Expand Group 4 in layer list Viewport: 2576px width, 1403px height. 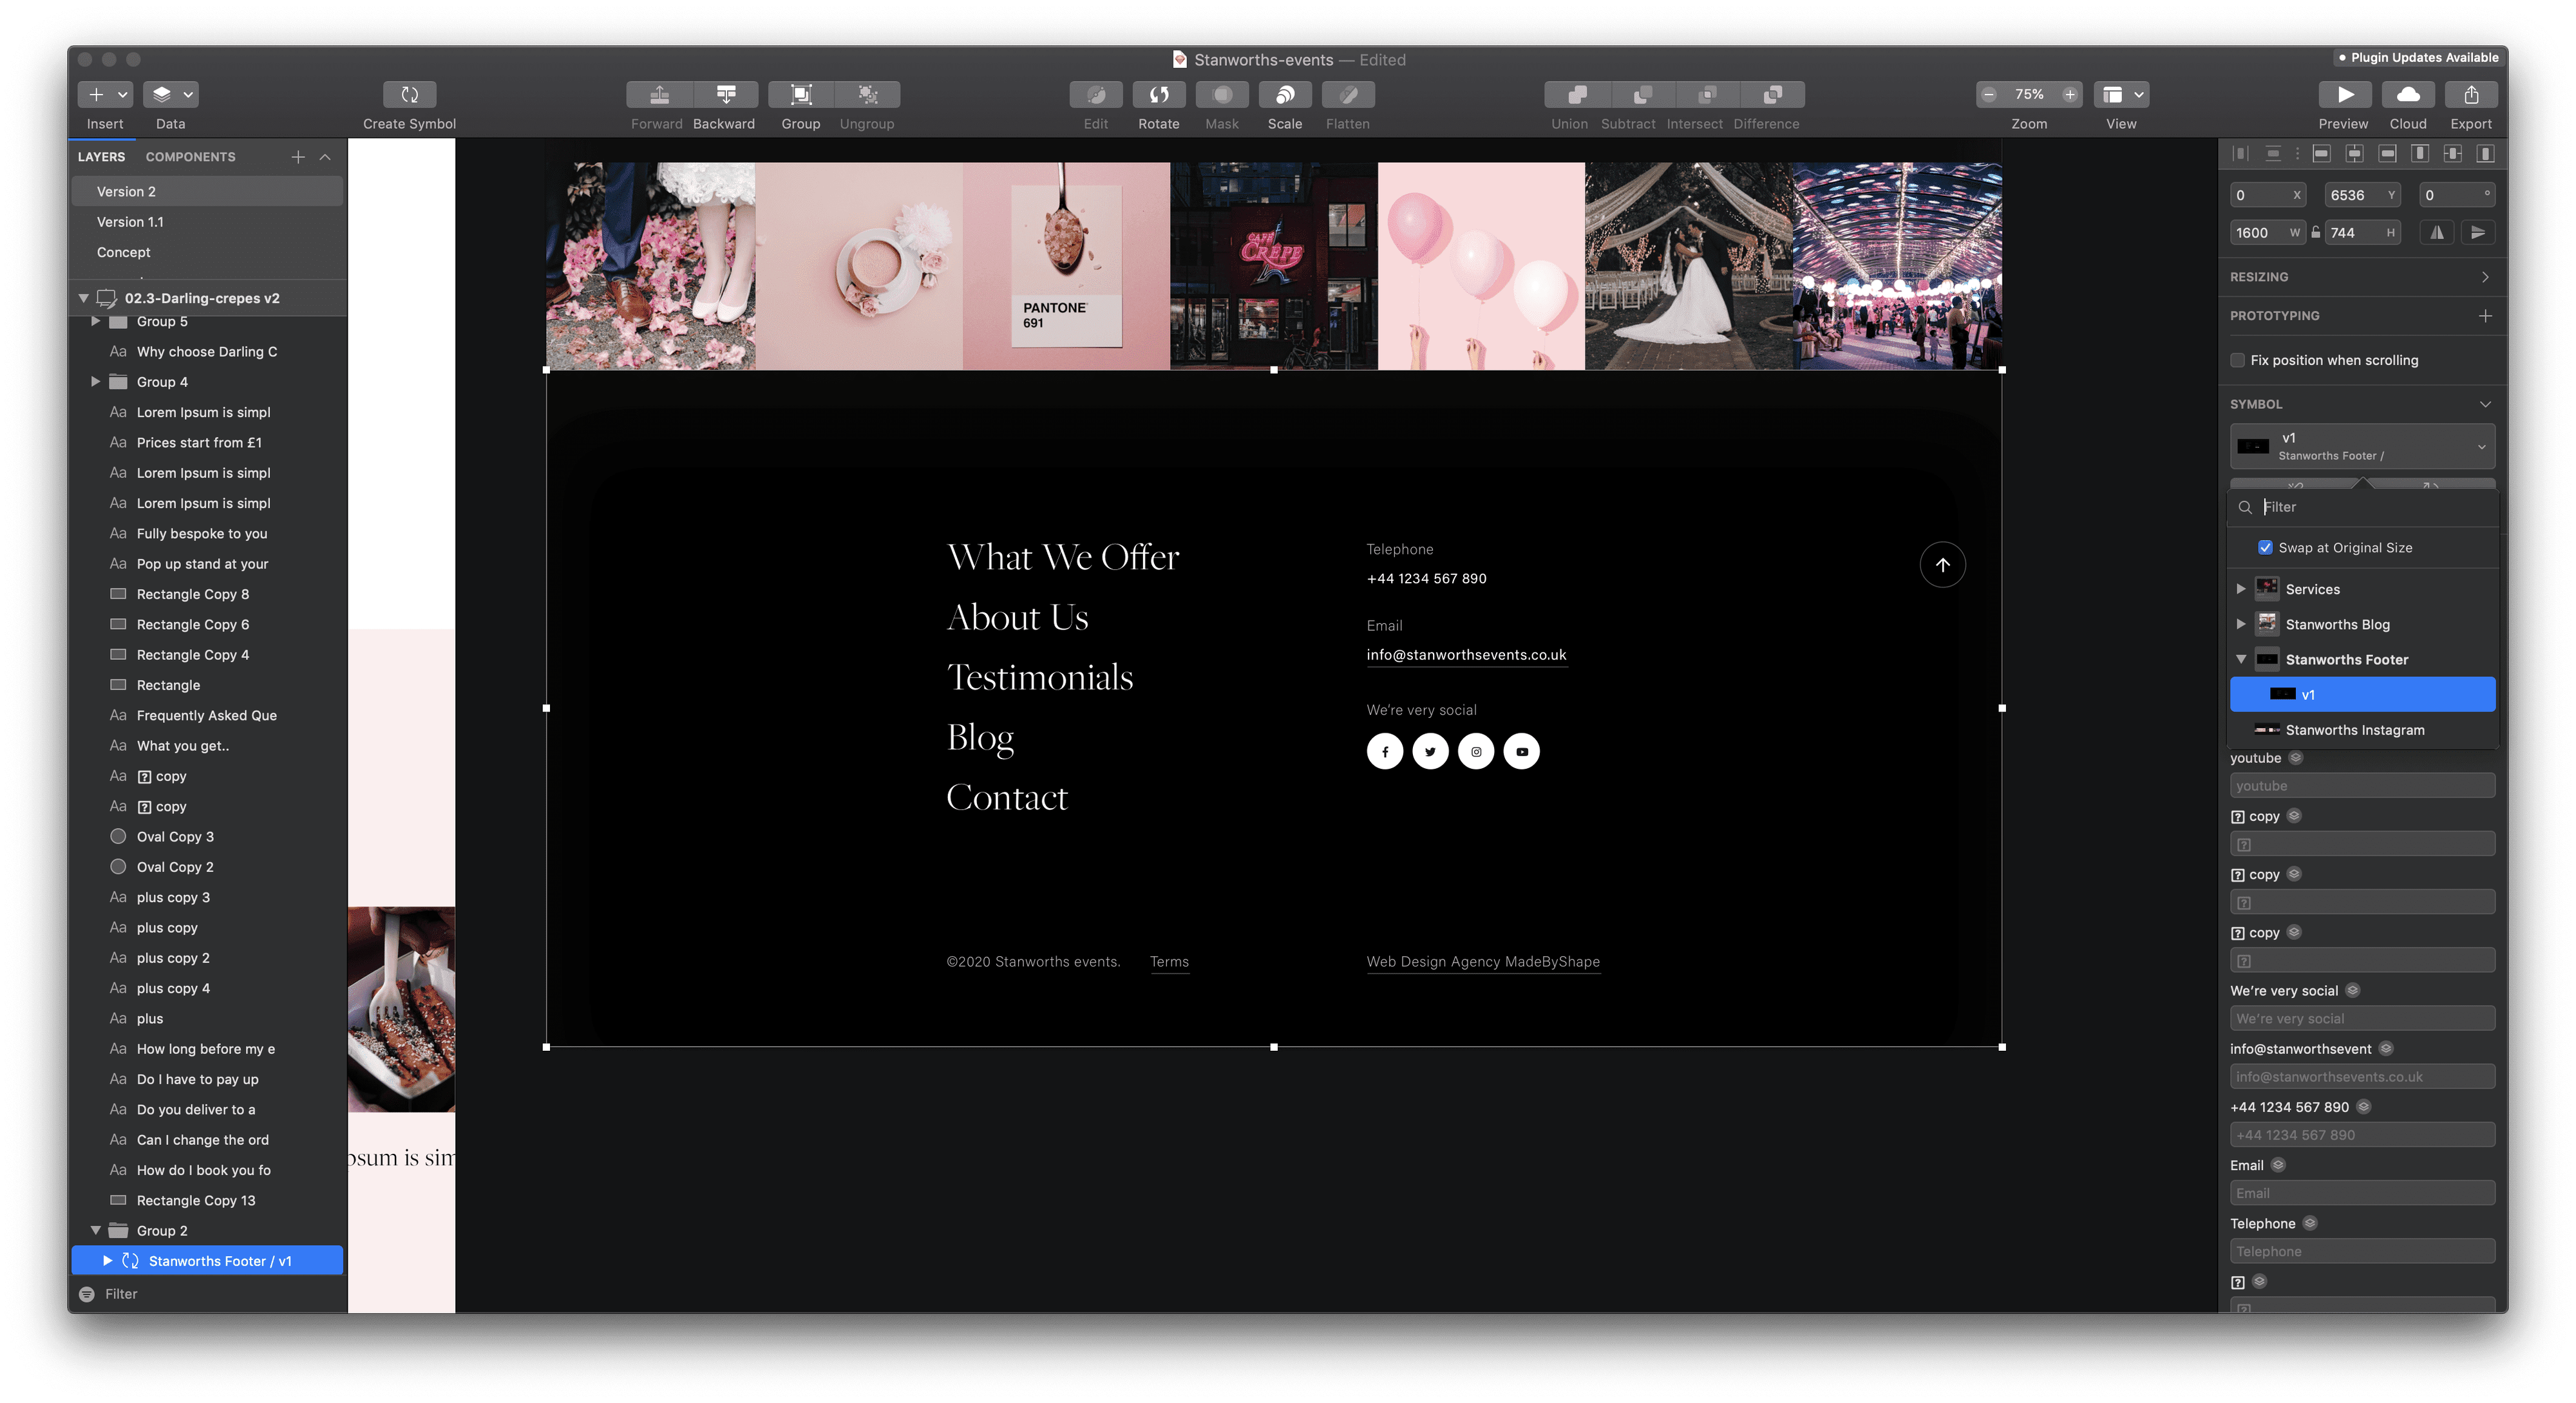point(95,381)
